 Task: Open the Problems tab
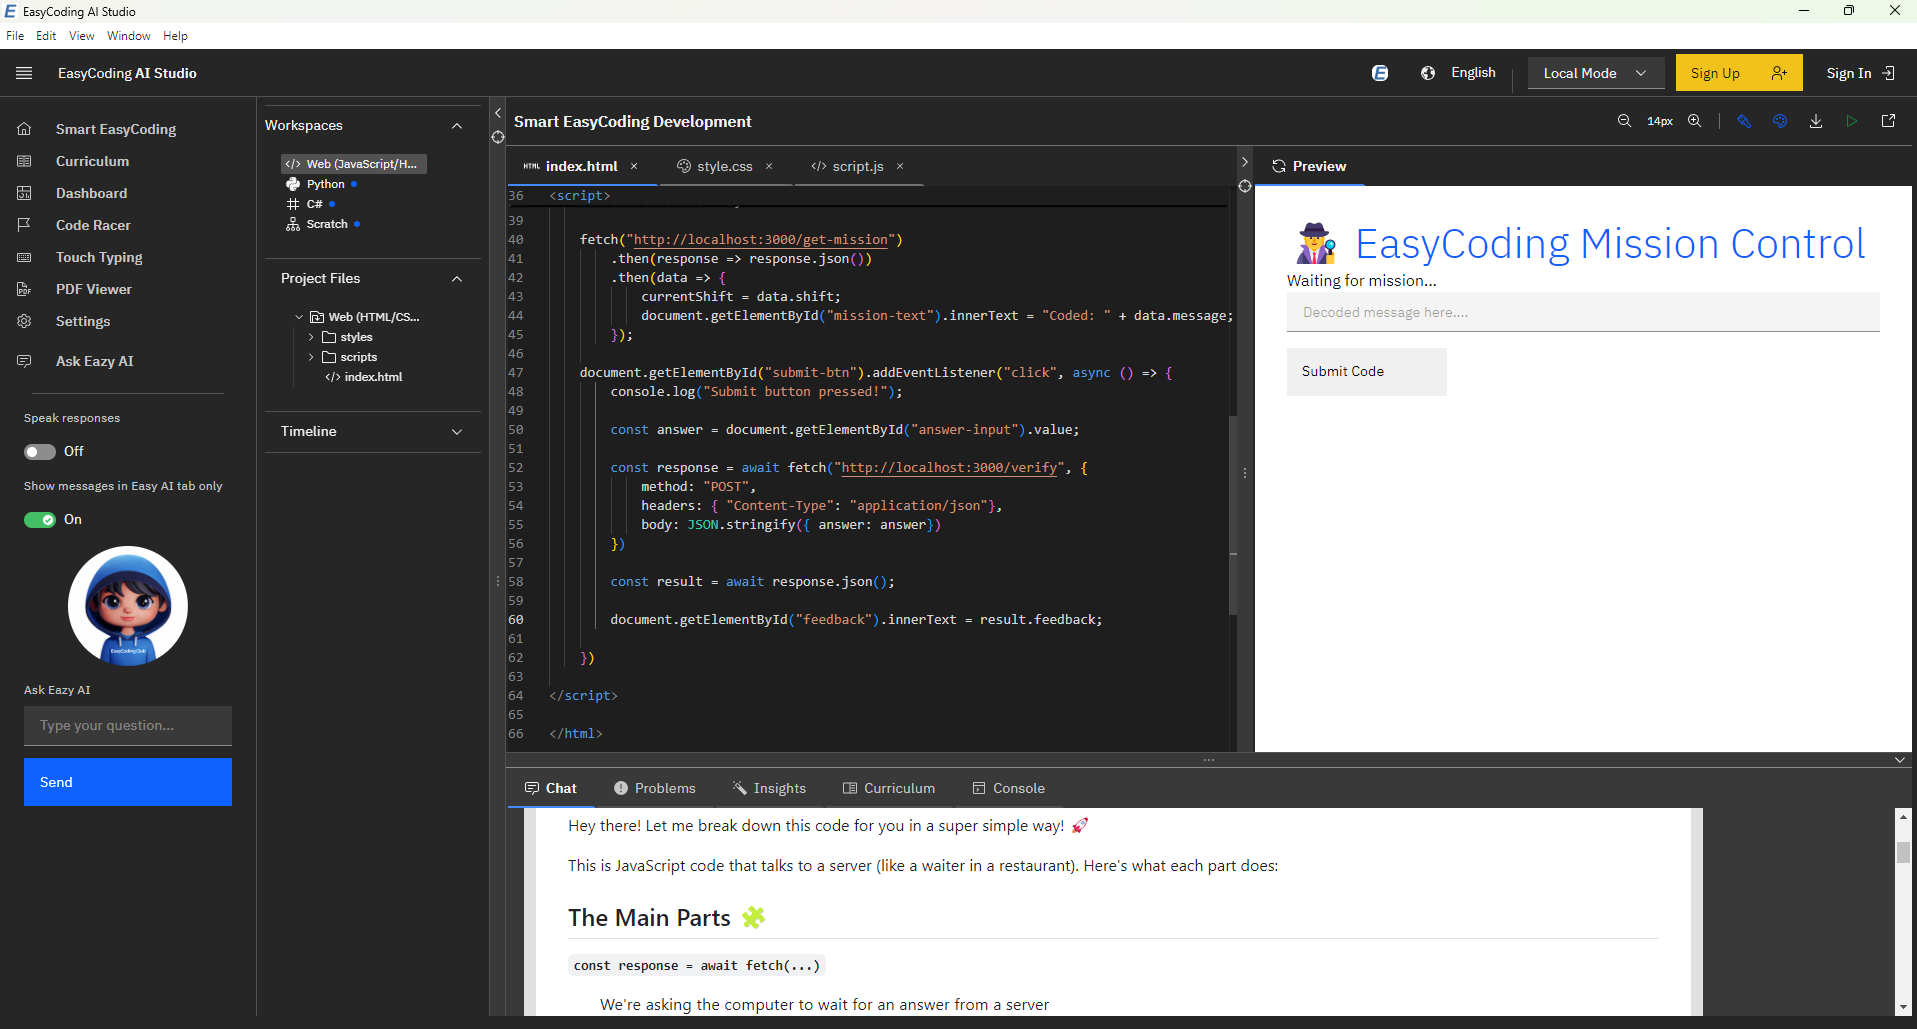(654, 788)
